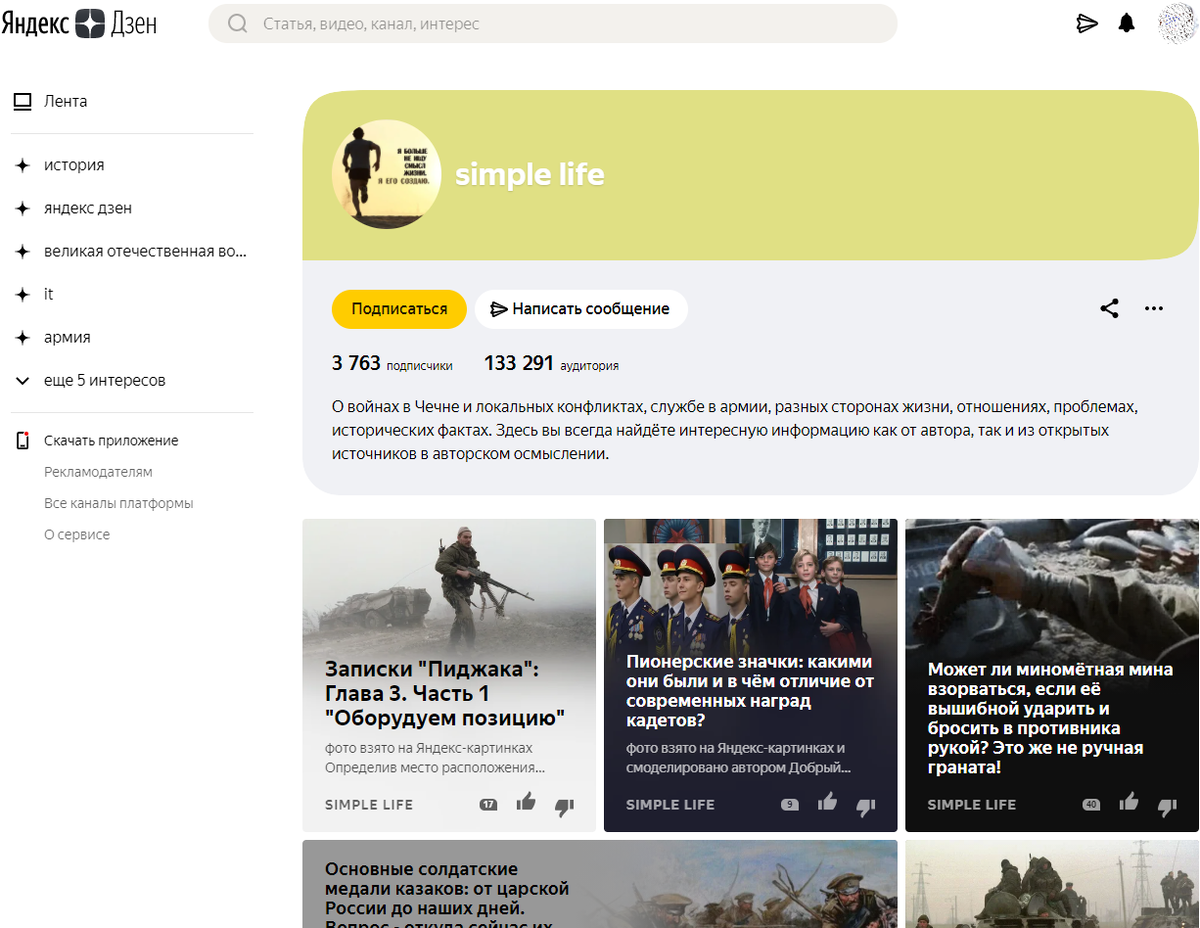Open О сервисе link
The width and height of the screenshot is (1200, 928).
pos(77,535)
